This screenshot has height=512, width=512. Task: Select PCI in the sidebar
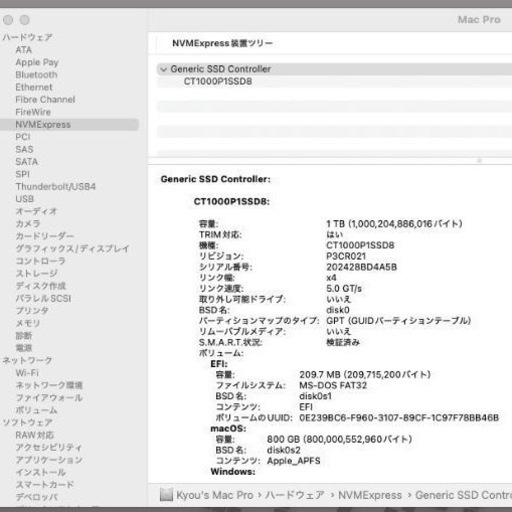click(23, 137)
